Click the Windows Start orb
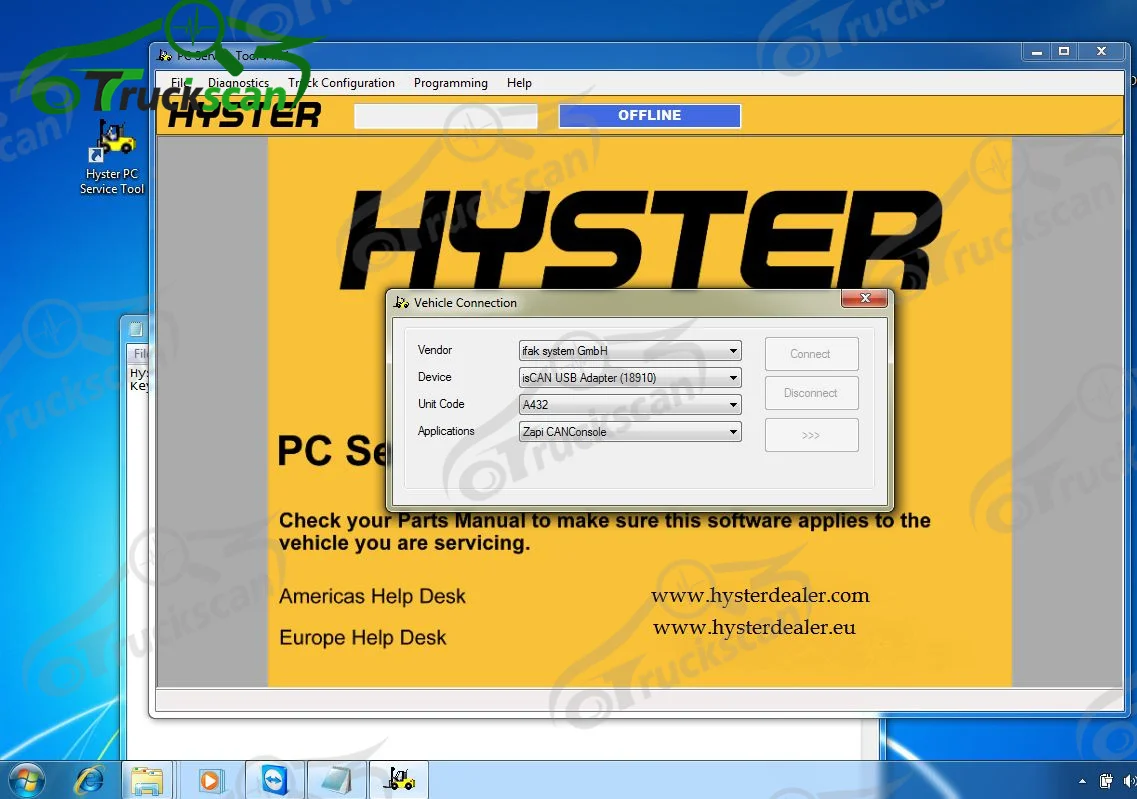This screenshot has height=799, width=1137. click(27, 780)
